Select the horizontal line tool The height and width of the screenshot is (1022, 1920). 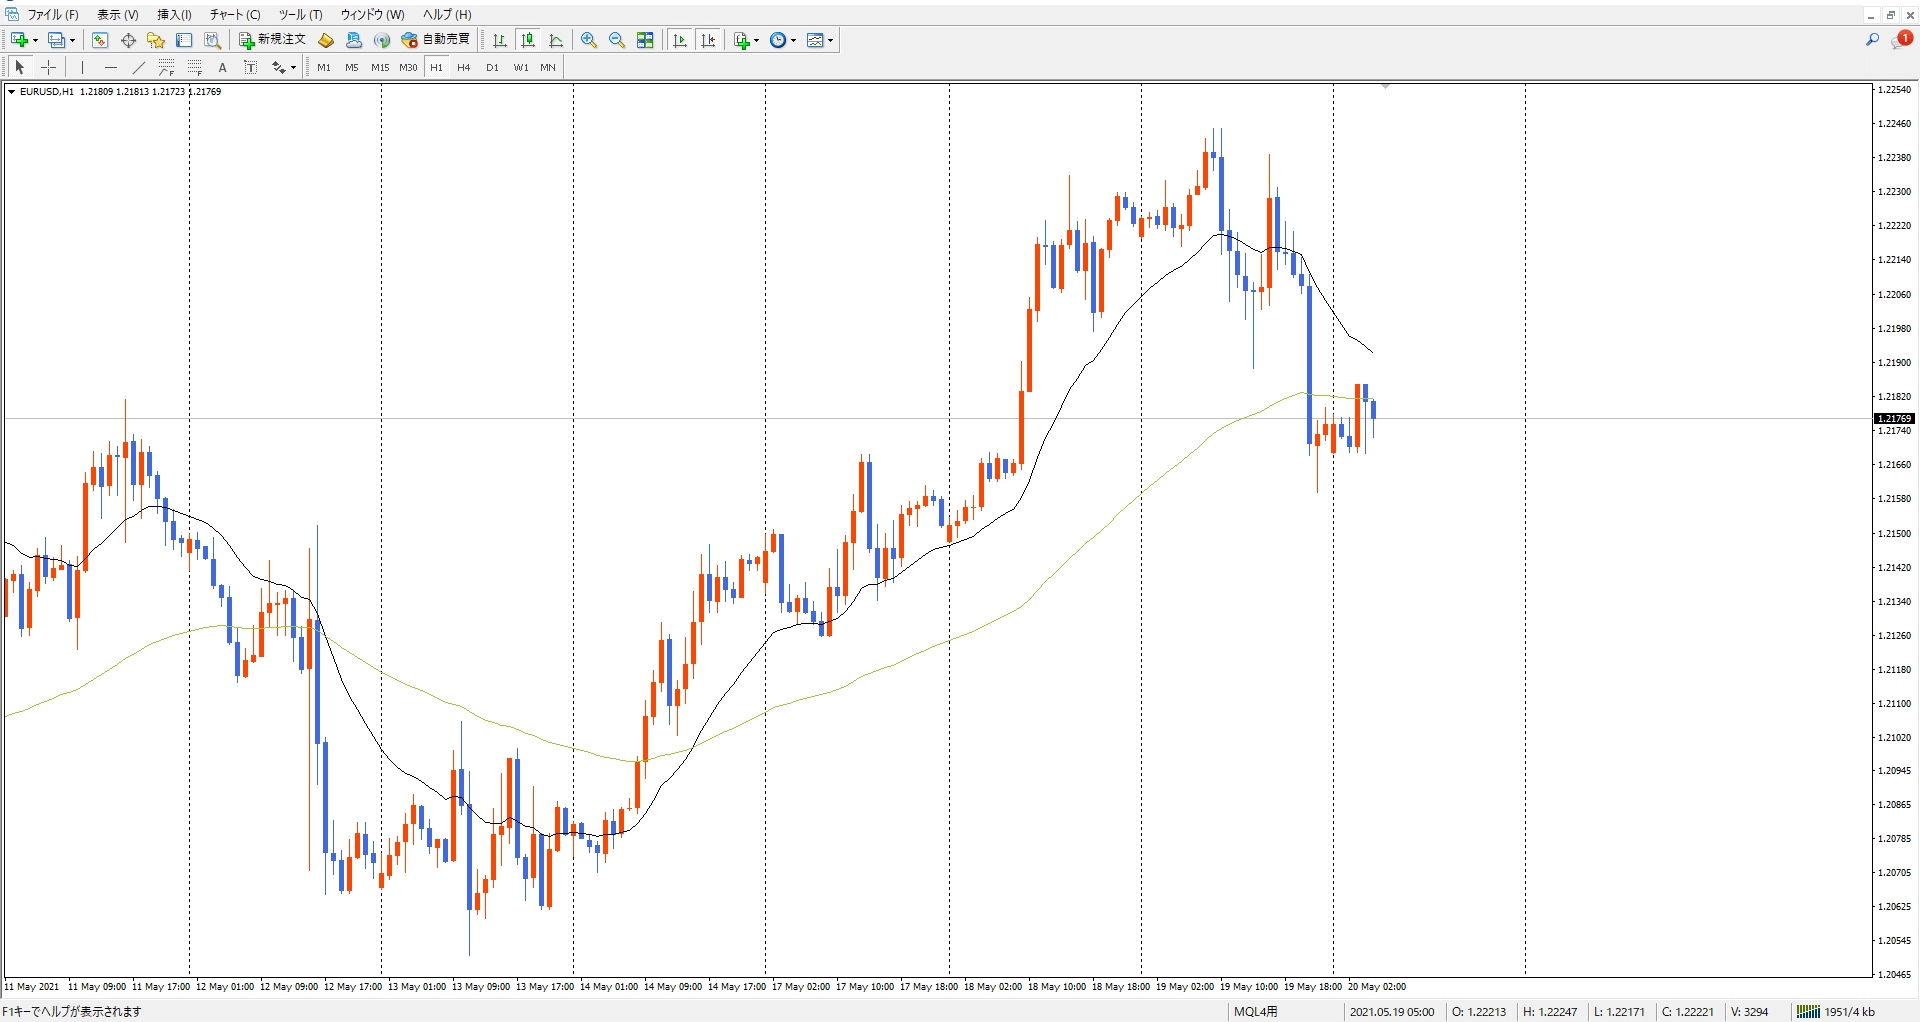110,67
